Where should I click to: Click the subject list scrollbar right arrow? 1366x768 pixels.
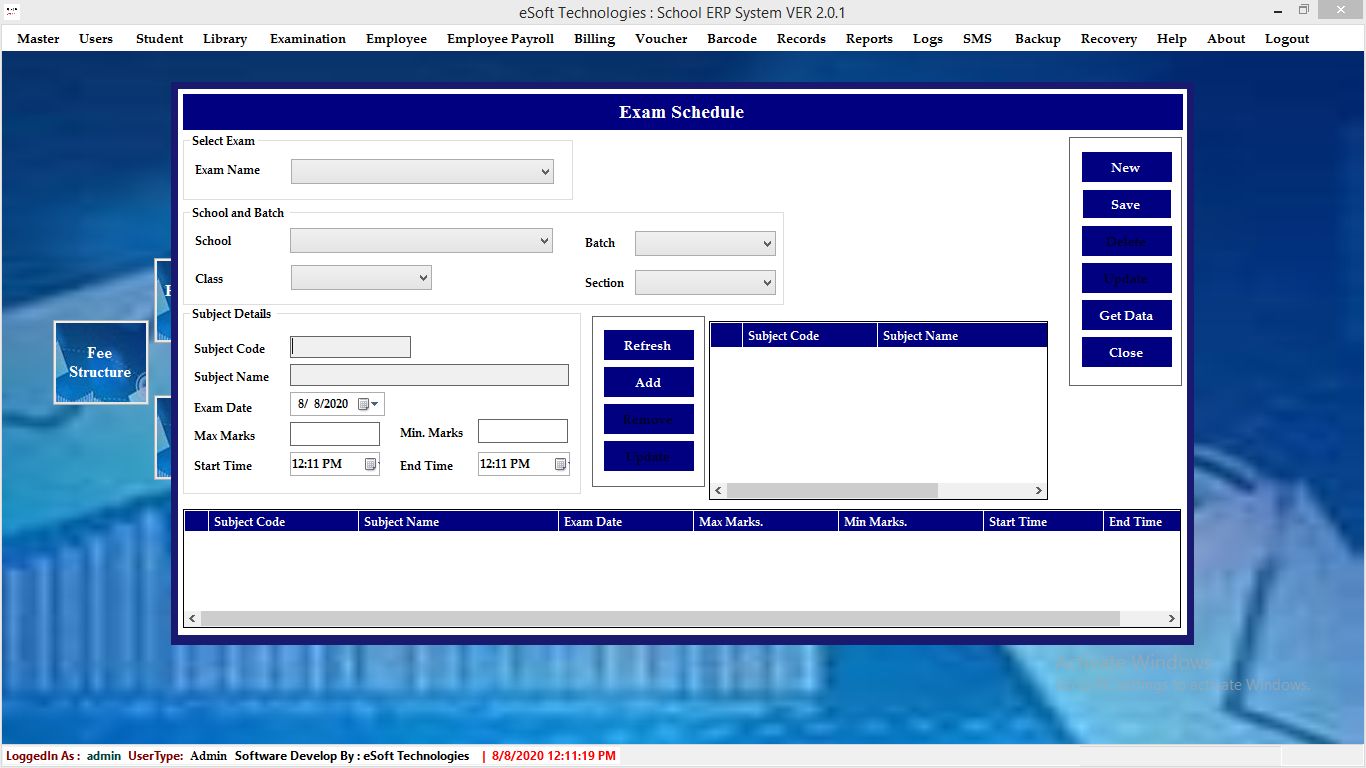click(1039, 491)
